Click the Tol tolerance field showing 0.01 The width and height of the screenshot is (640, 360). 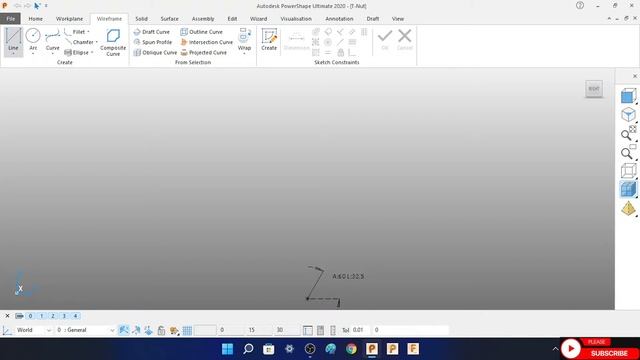pyautogui.click(x=361, y=330)
